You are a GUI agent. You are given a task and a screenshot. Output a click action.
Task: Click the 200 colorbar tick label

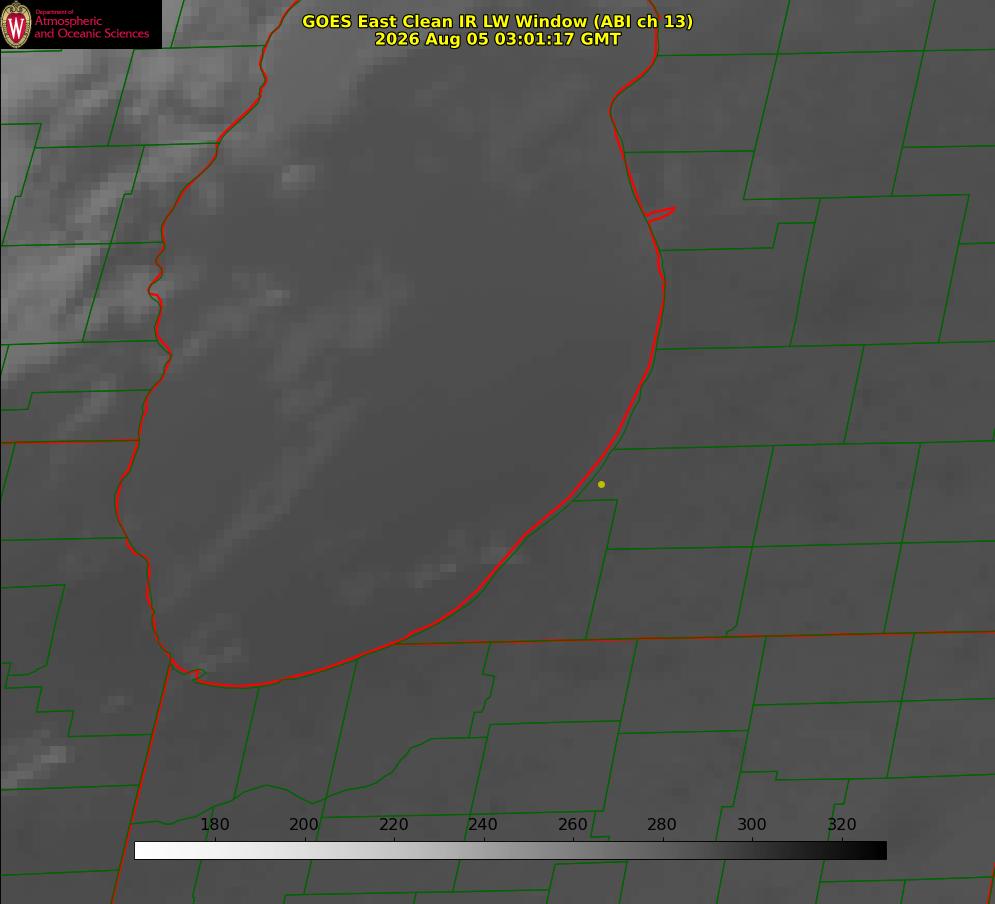coord(303,824)
